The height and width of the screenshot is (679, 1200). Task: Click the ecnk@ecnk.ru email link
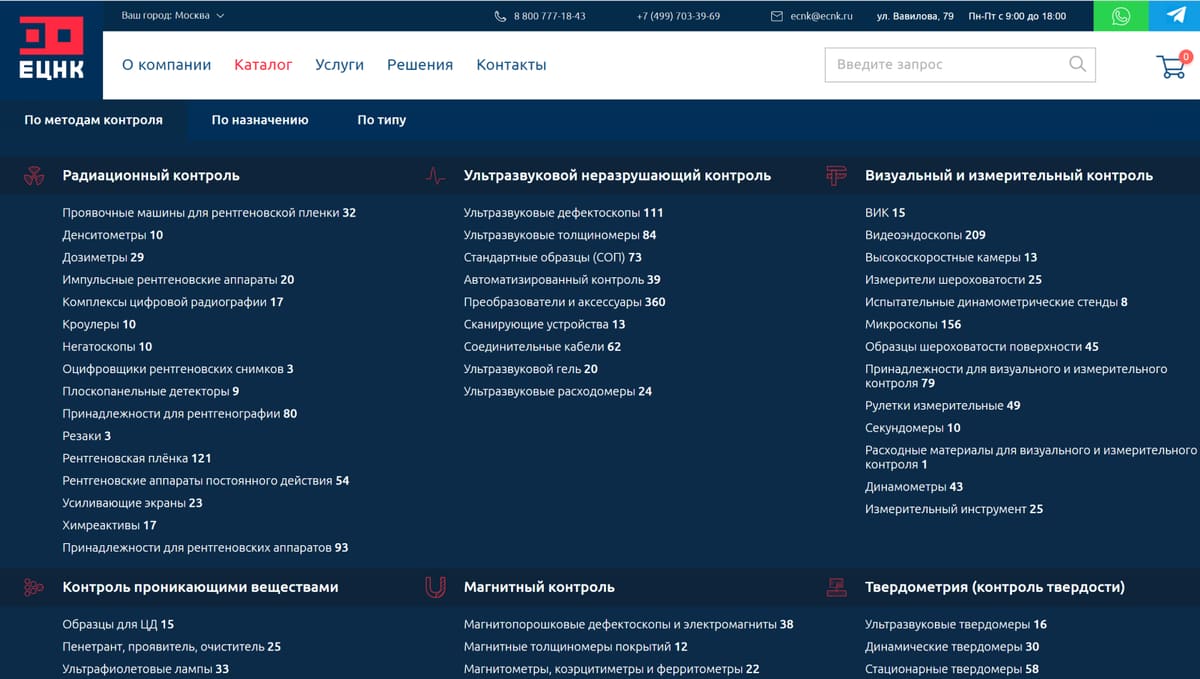(822, 16)
